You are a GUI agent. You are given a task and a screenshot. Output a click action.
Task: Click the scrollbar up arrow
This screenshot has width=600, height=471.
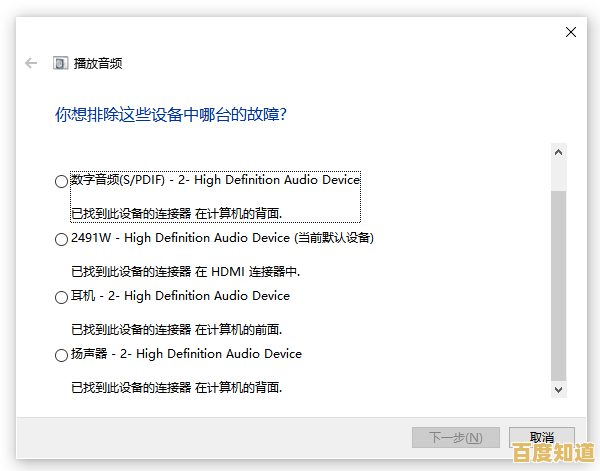click(x=558, y=151)
